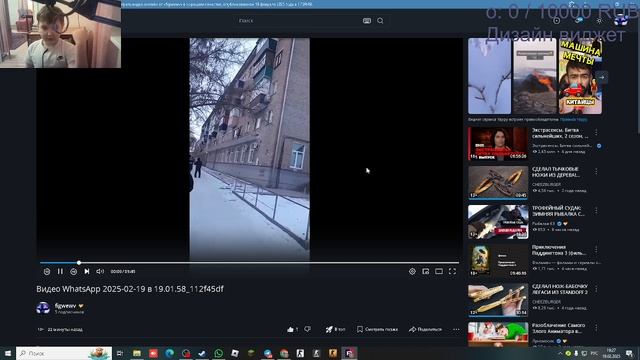
Task: Open the Windows Start menu
Action: 8,353
